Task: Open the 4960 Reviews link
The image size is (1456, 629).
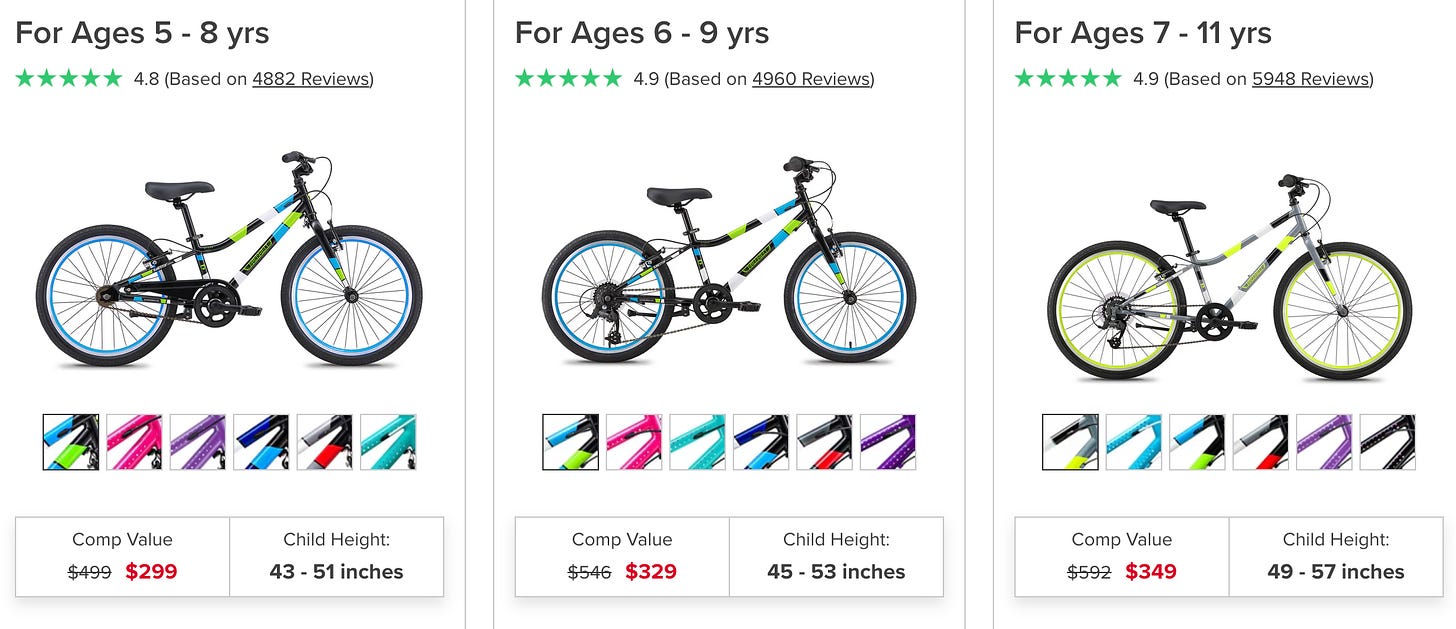Action: pos(812,78)
